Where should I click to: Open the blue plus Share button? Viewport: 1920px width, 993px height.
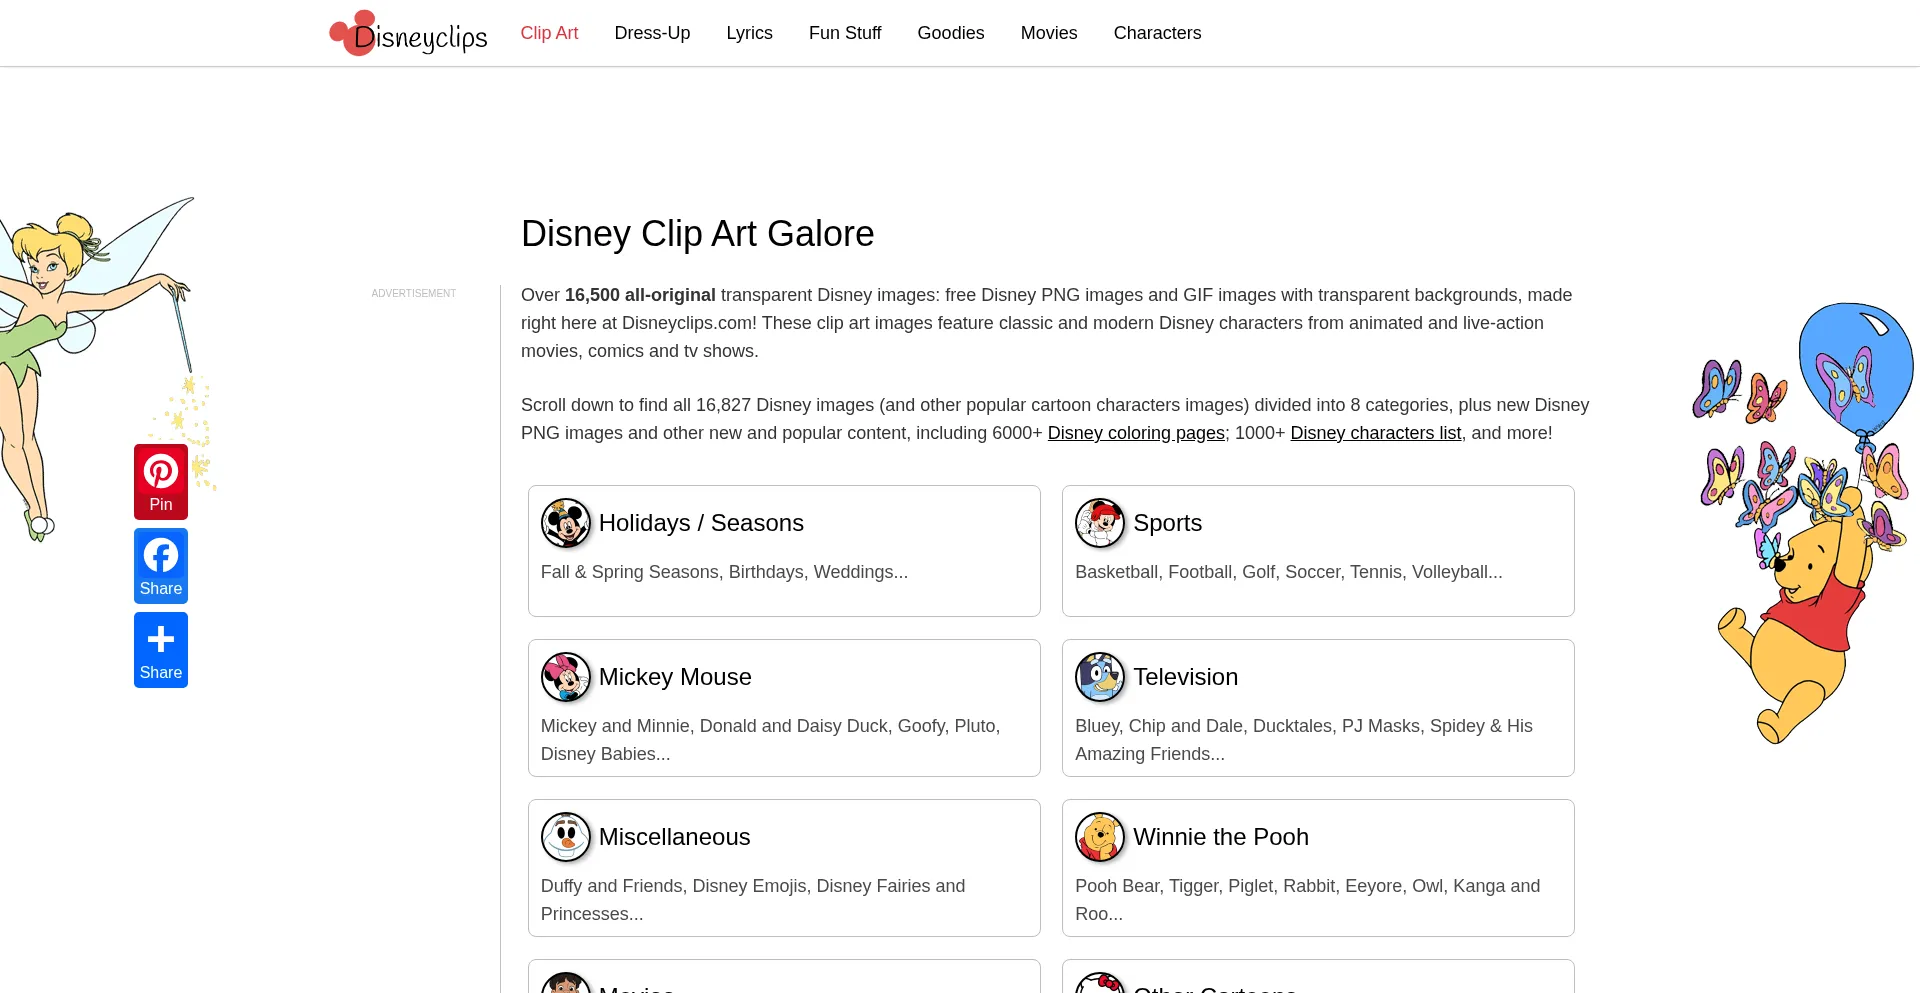[161, 650]
